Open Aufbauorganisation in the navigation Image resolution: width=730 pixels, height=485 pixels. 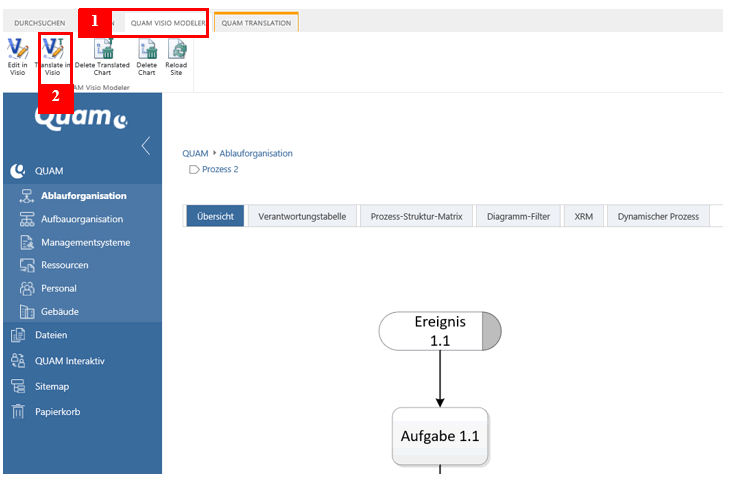click(82, 219)
